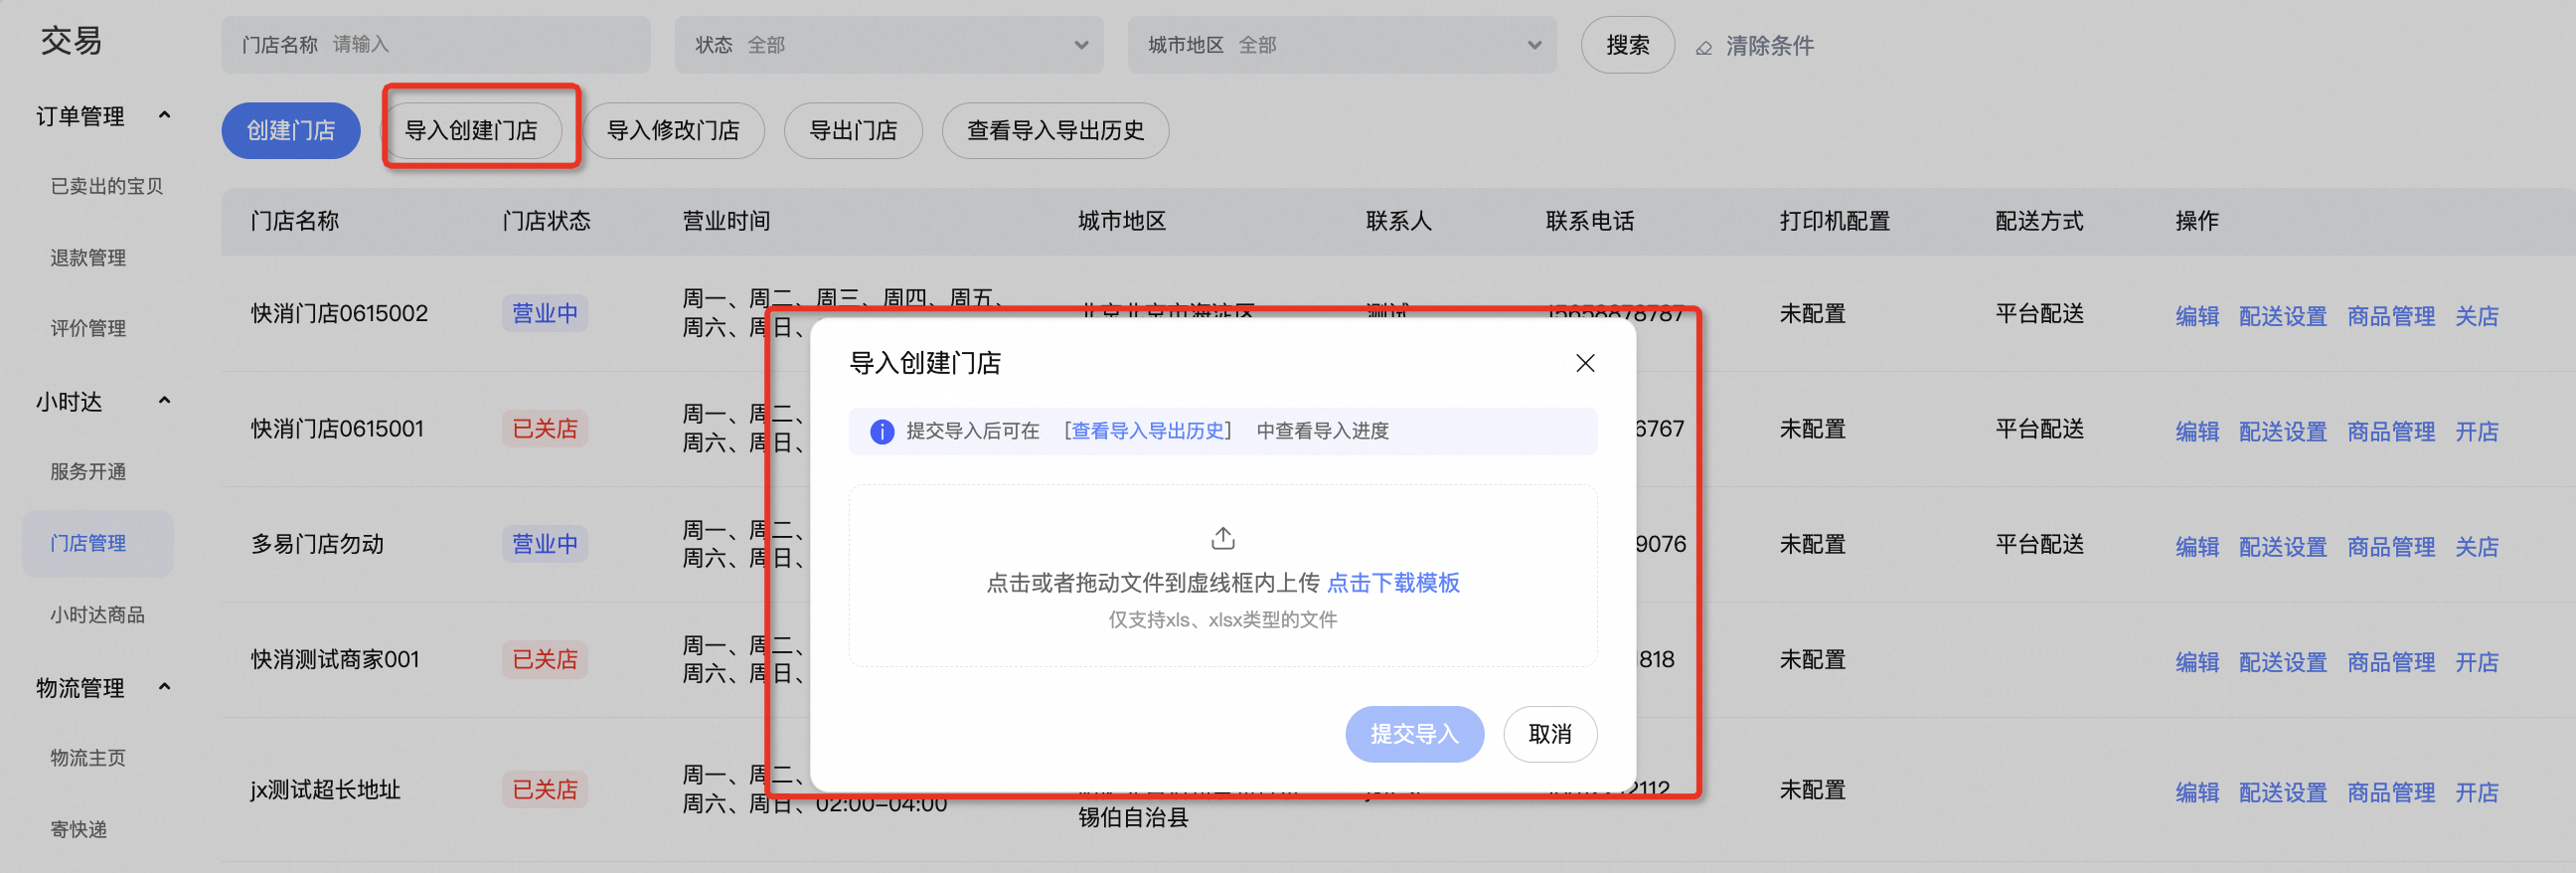
Task: Open the 城市地区 dropdown filter
Action: point(1342,45)
